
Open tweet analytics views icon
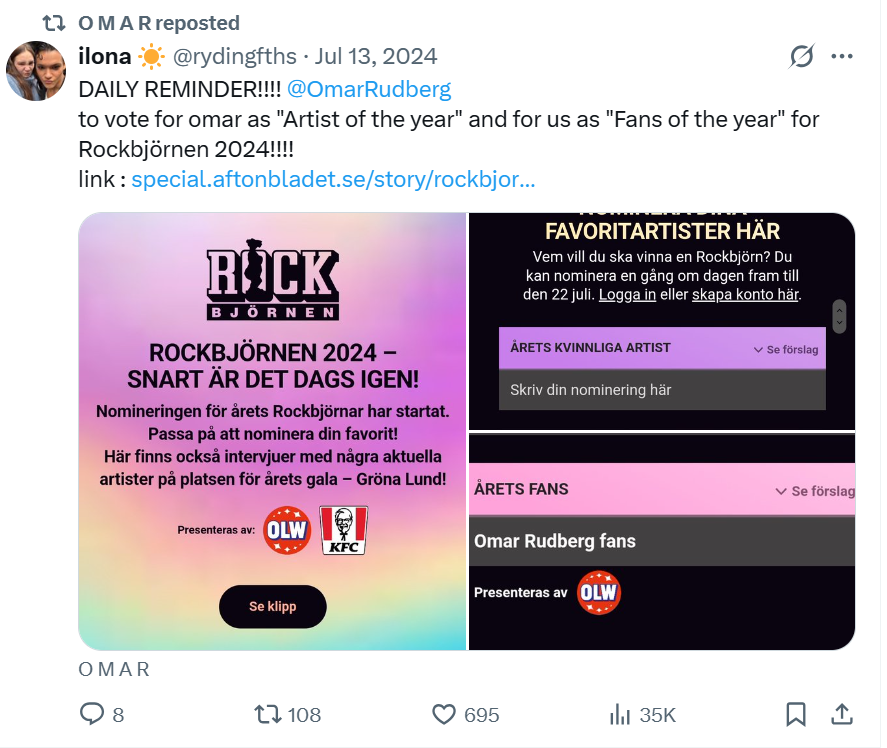click(x=620, y=714)
